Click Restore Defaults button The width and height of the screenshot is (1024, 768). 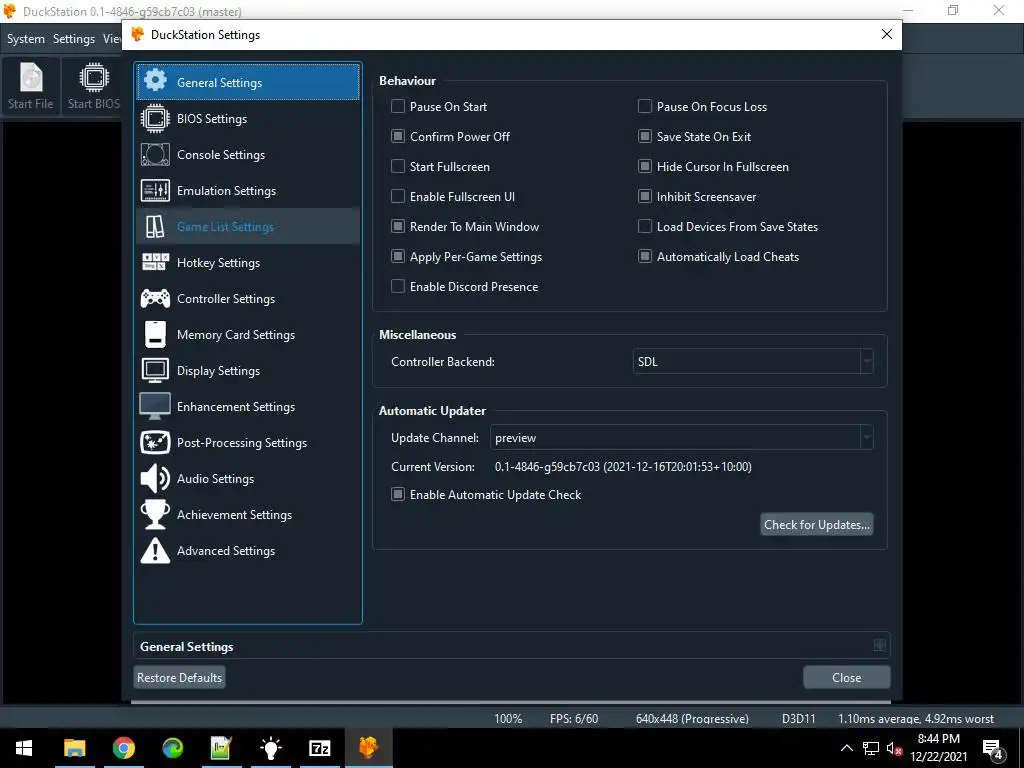coord(180,677)
